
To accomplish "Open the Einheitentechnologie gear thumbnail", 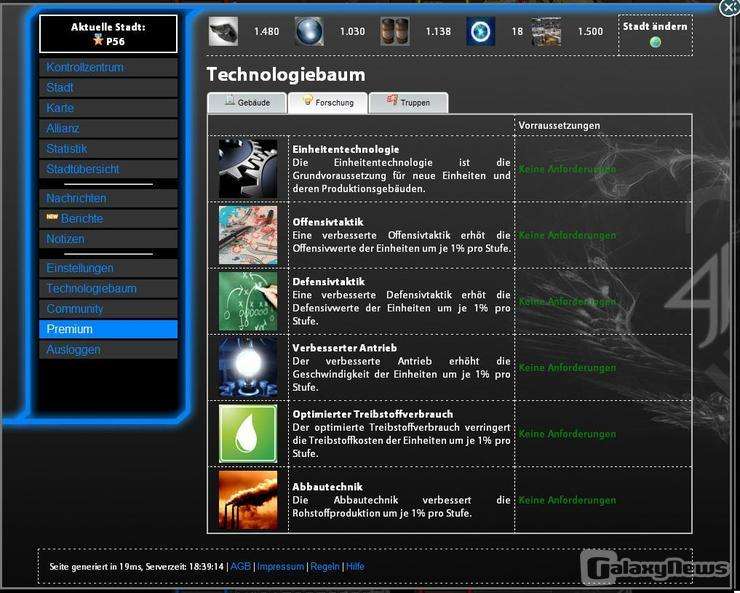I will pos(248,168).
